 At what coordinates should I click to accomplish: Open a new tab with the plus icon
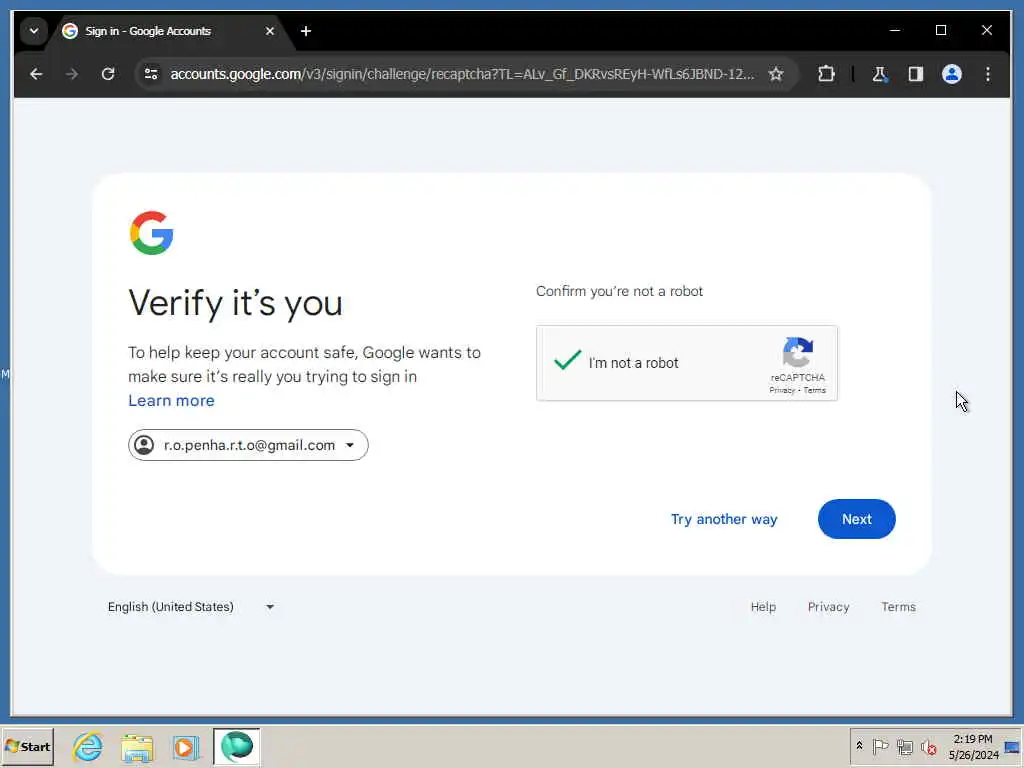click(306, 31)
